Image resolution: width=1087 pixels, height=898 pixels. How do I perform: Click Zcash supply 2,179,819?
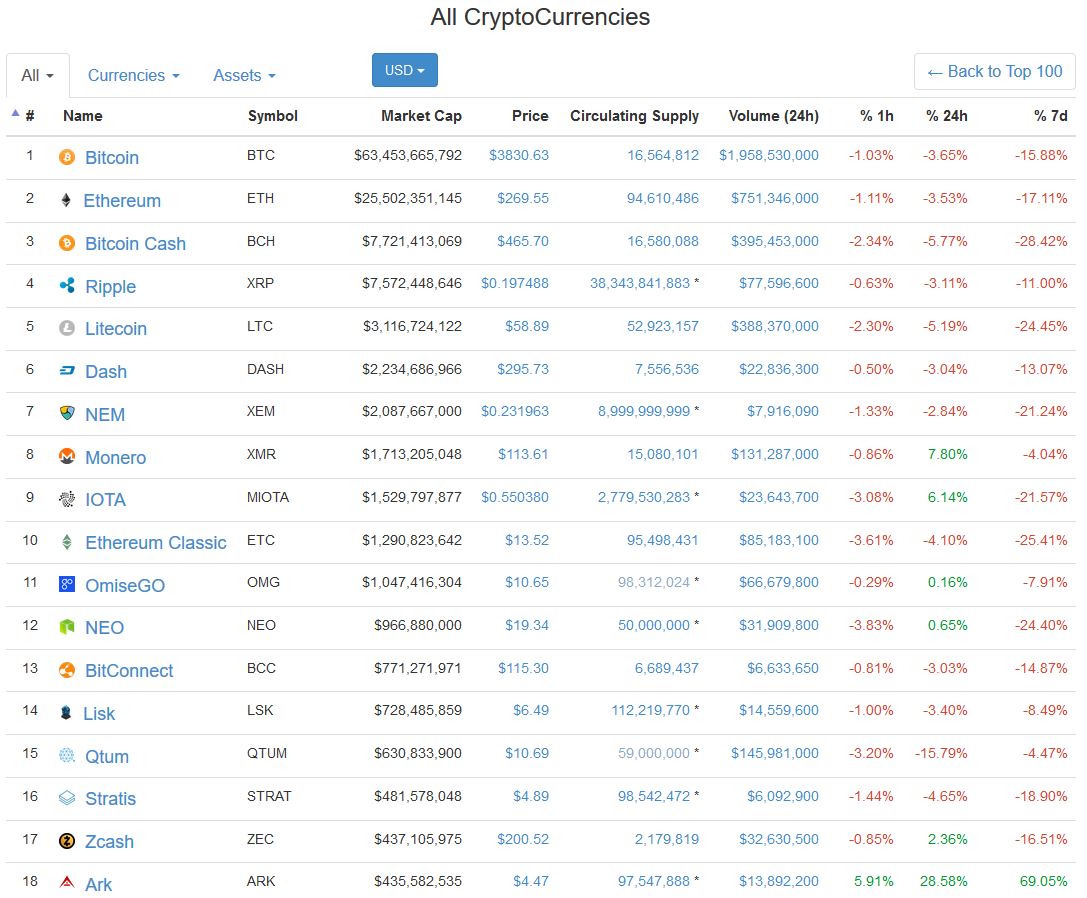tap(667, 839)
